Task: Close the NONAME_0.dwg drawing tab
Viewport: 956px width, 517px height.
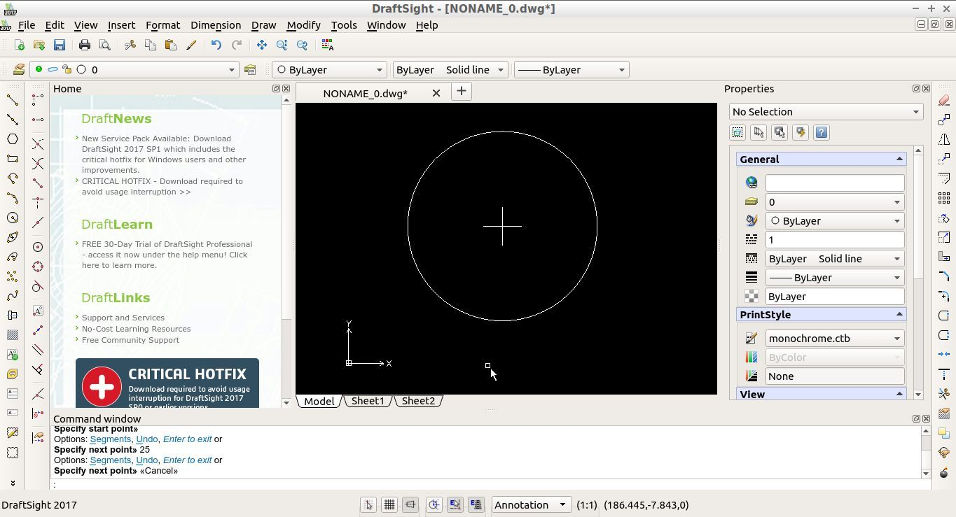Action: point(436,93)
